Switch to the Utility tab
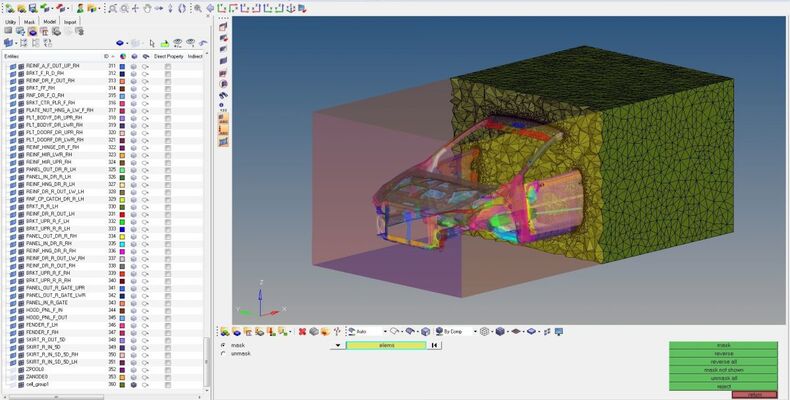Image resolution: width=790 pixels, height=400 pixels. click(x=11, y=21)
